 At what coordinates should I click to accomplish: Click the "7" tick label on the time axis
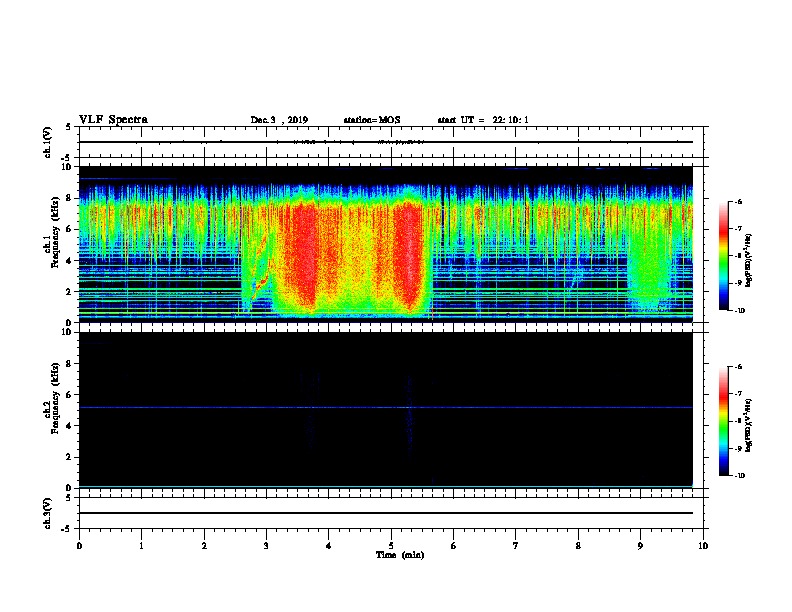(516, 546)
